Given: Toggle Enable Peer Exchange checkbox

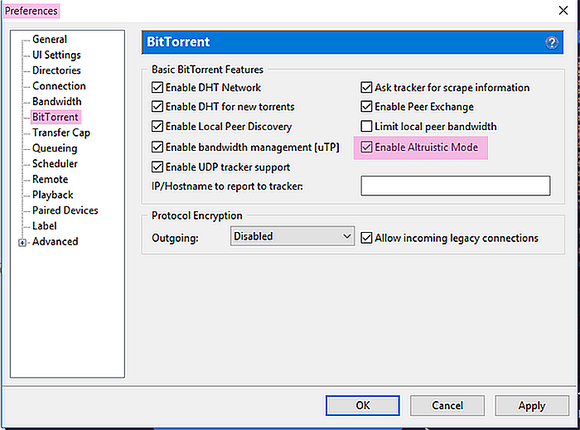Looking at the screenshot, I should pos(366,107).
